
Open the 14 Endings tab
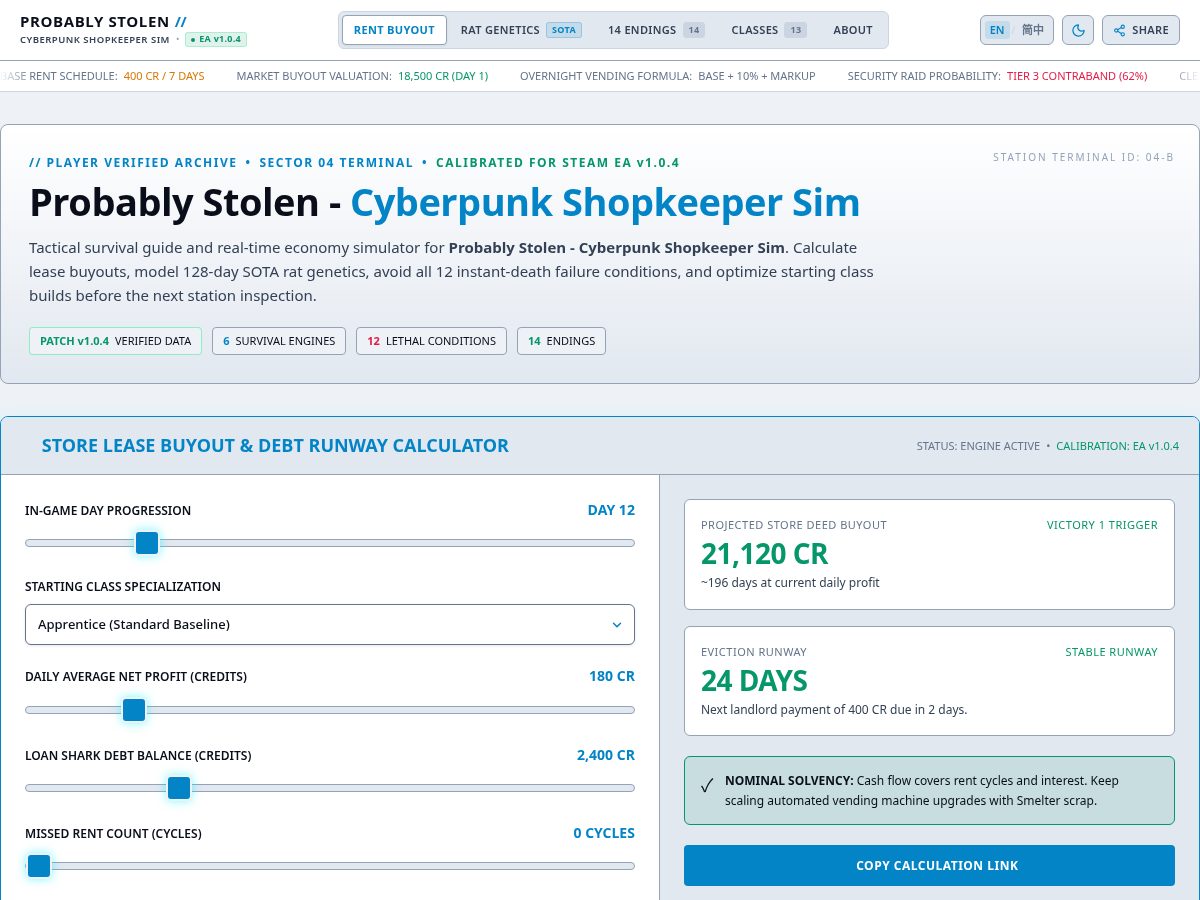[656, 30]
